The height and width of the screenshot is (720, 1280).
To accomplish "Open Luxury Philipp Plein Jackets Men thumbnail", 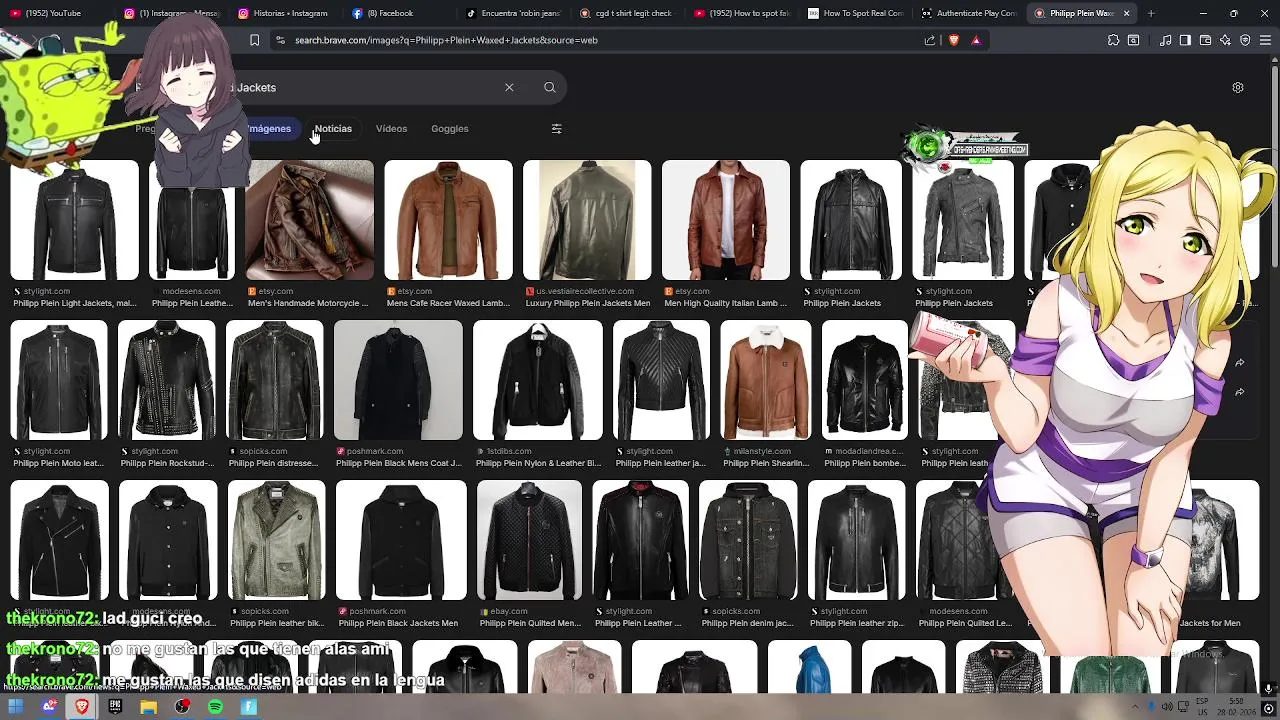I will pos(587,220).
